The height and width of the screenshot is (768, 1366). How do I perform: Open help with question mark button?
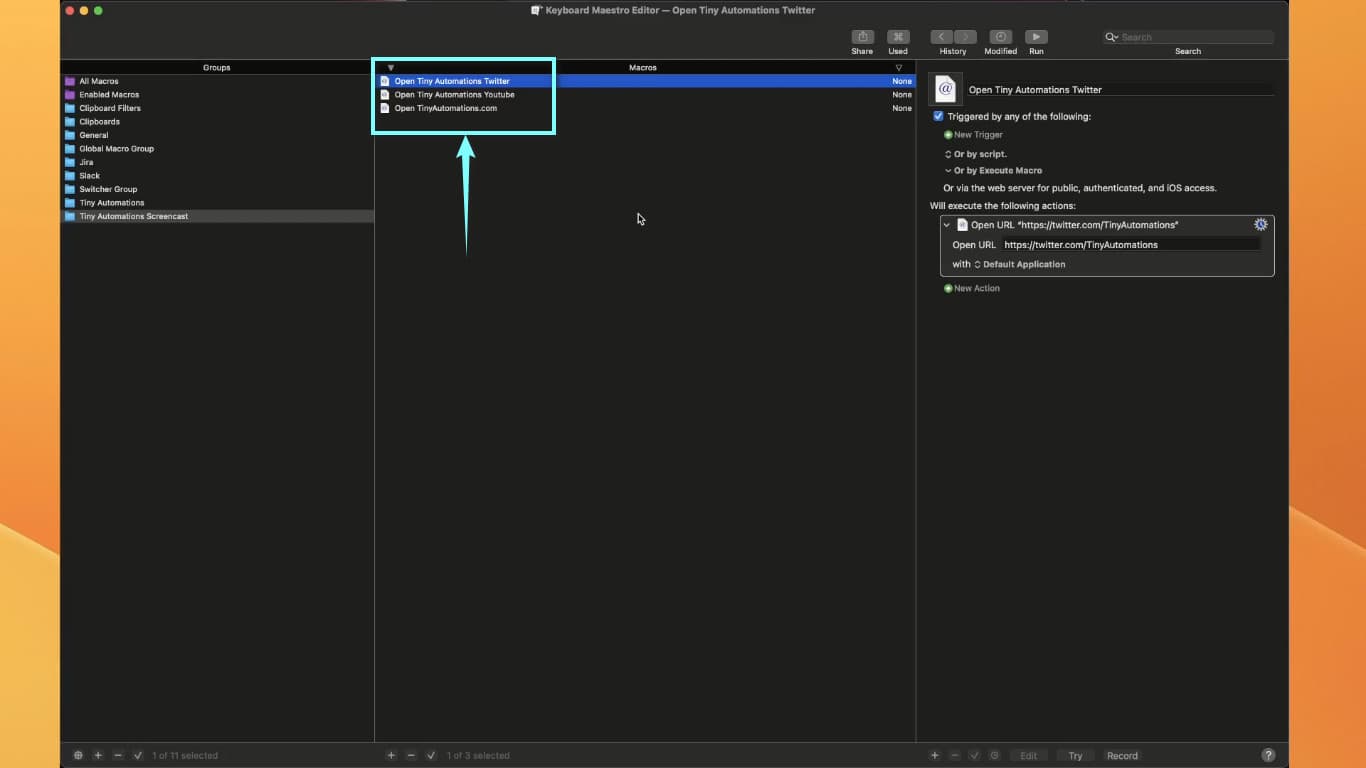(1268, 756)
